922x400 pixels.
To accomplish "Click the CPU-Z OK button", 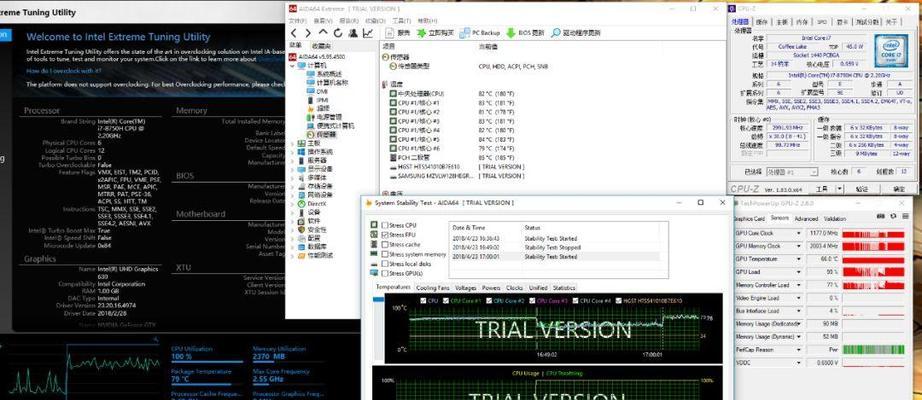I will tap(899, 189).
